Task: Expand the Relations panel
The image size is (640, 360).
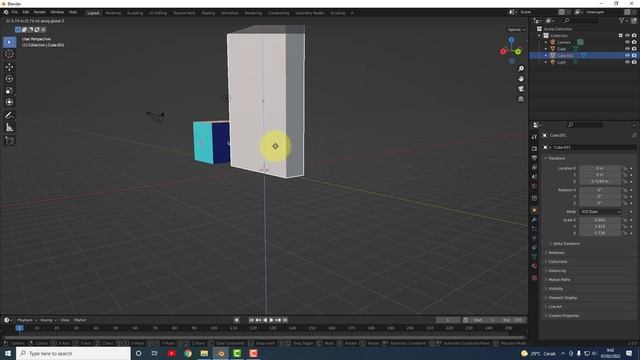Action: 554,253
